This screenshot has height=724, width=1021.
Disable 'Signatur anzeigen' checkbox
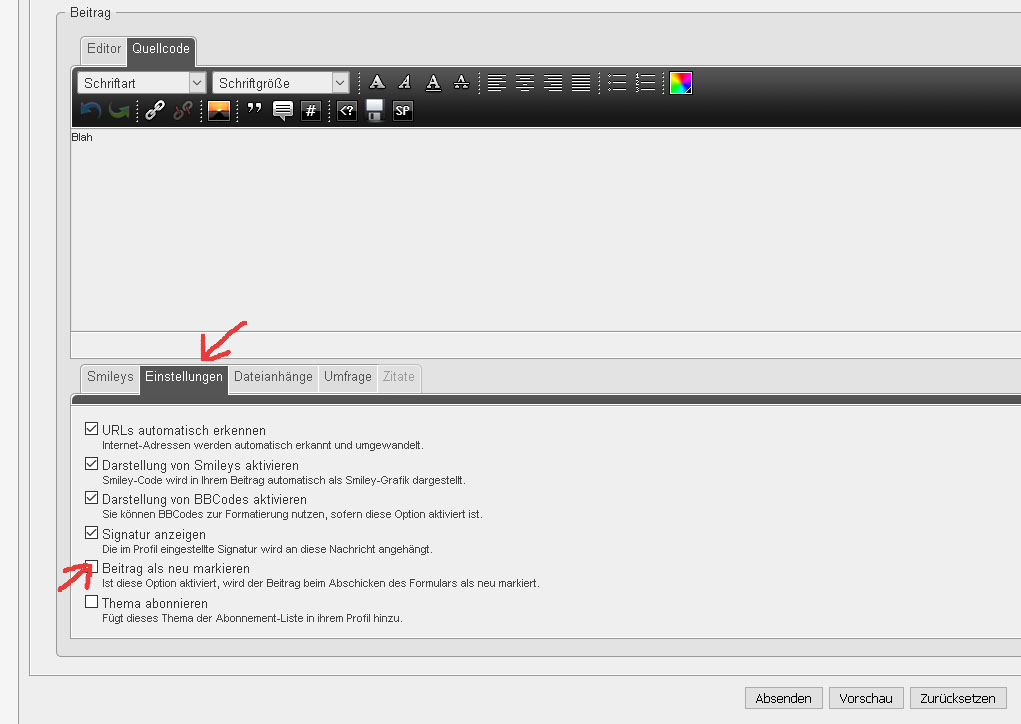(92, 534)
